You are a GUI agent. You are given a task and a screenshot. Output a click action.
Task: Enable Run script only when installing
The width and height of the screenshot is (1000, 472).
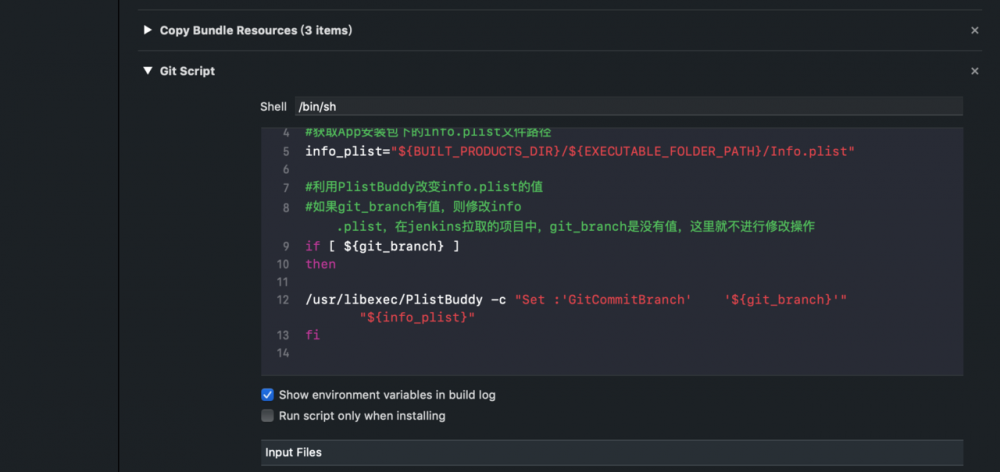tap(267, 416)
